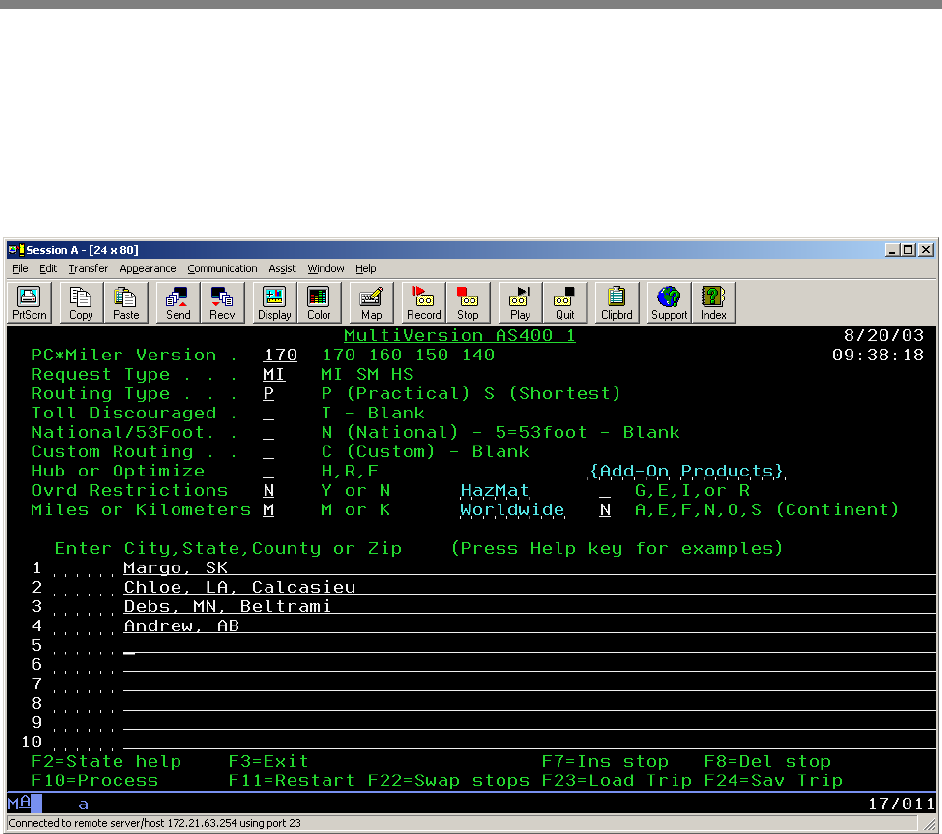The image size is (942, 834).
Task: Click the empty stop 10 entry line
Action: (529, 741)
